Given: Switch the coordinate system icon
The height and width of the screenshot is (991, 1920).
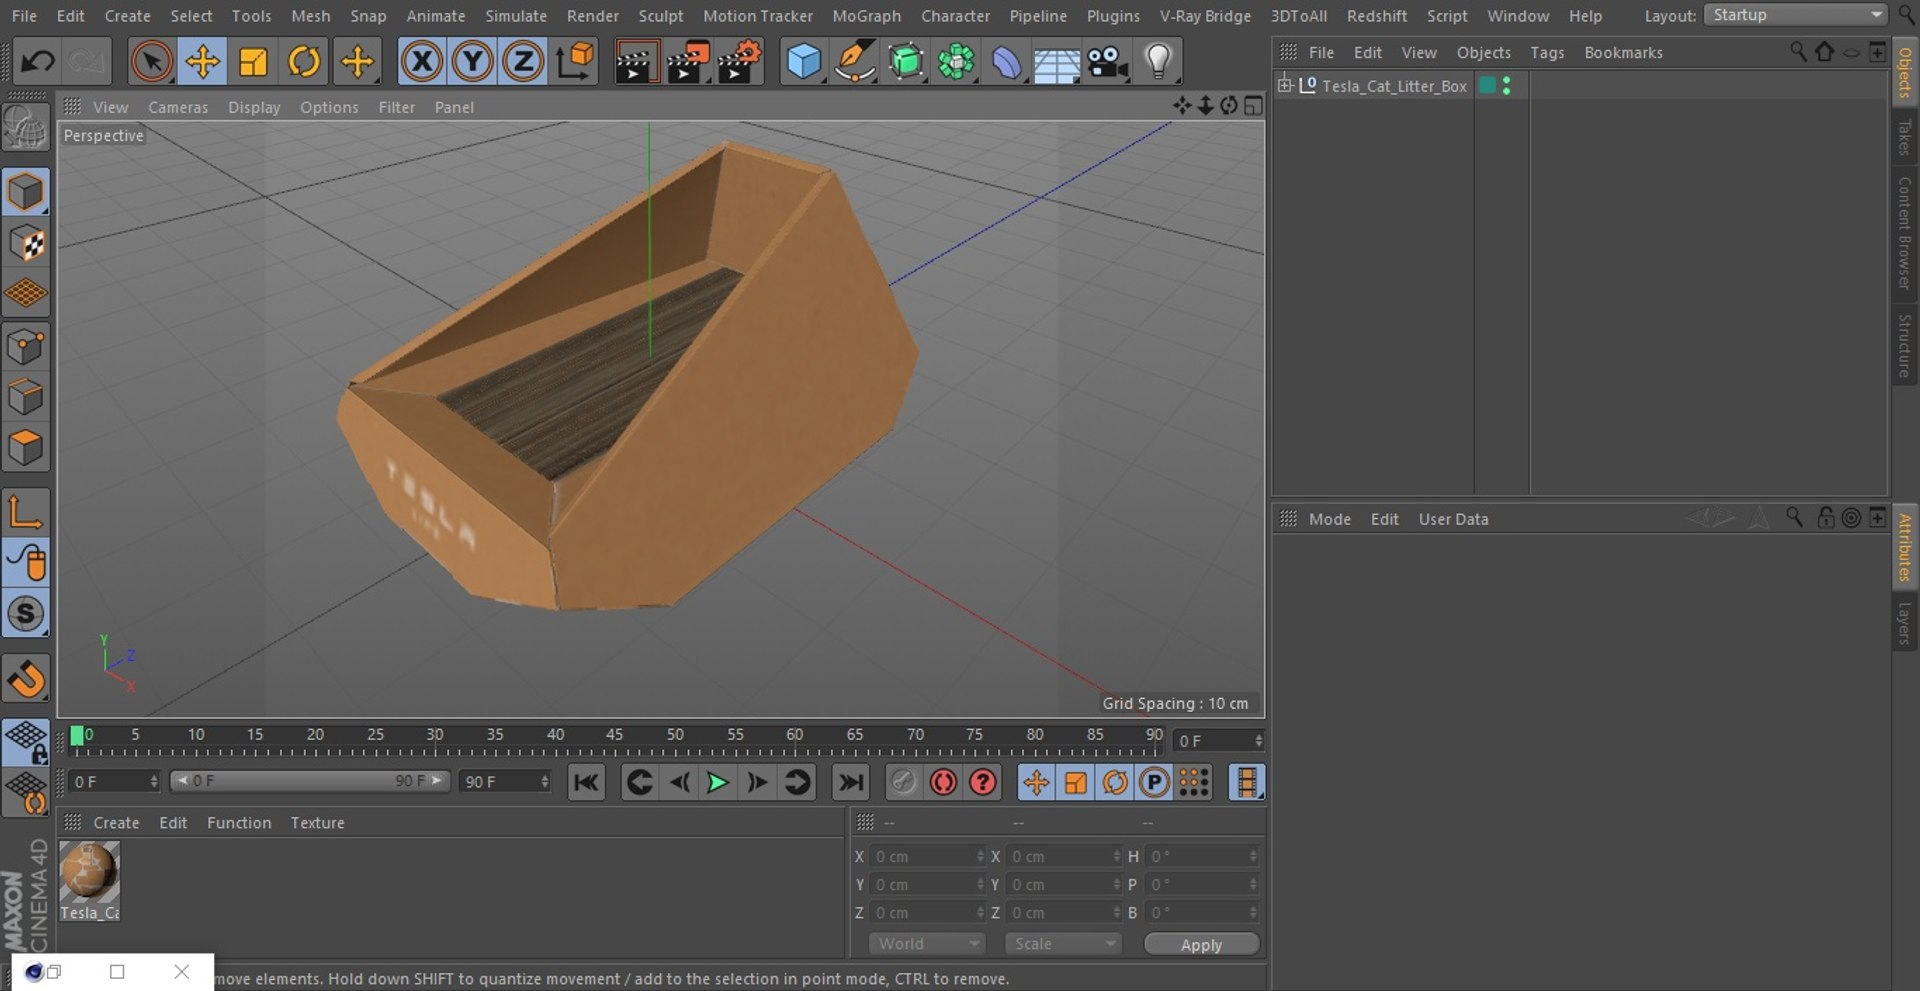Looking at the screenshot, I should (x=575, y=62).
